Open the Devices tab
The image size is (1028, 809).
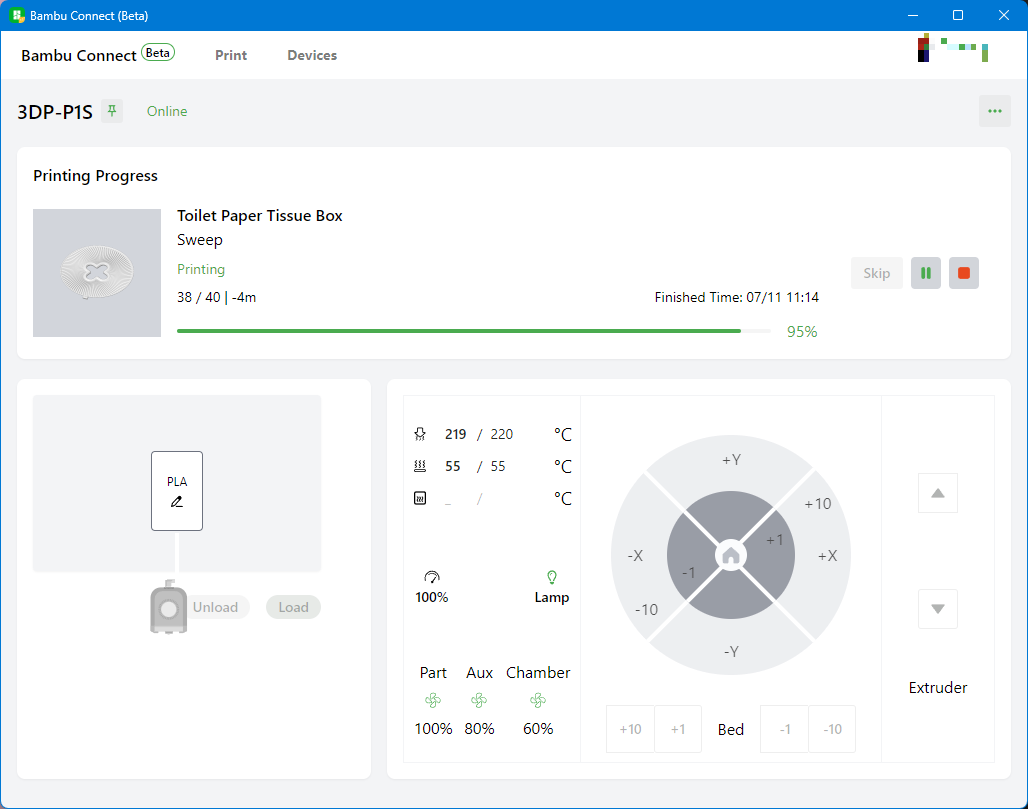coord(312,55)
